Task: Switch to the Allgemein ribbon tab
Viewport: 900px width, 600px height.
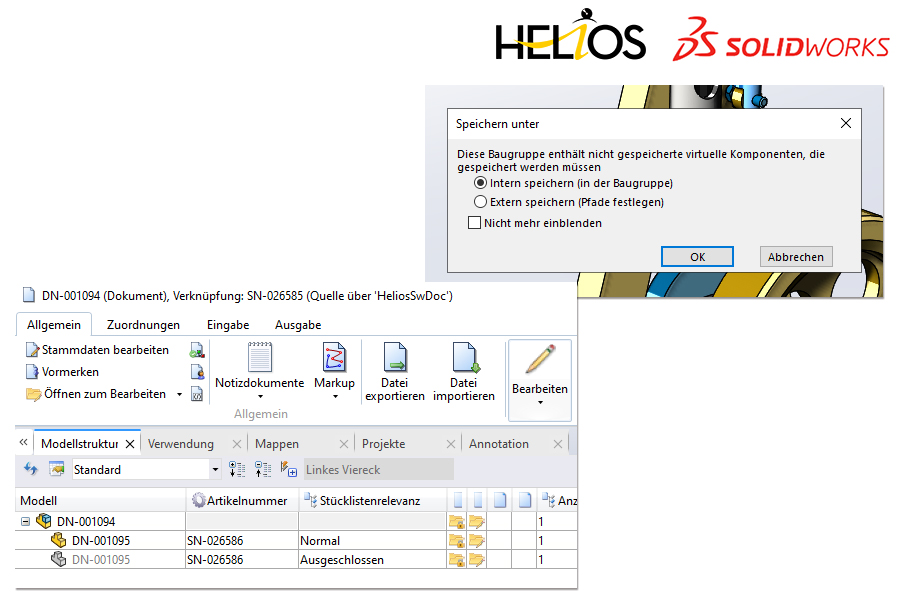Action: (54, 325)
